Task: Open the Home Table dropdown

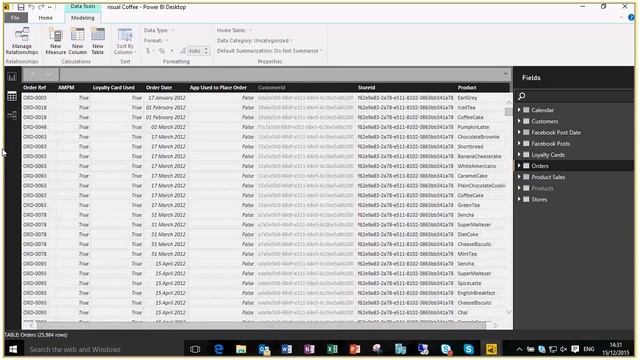Action: (x=234, y=30)
